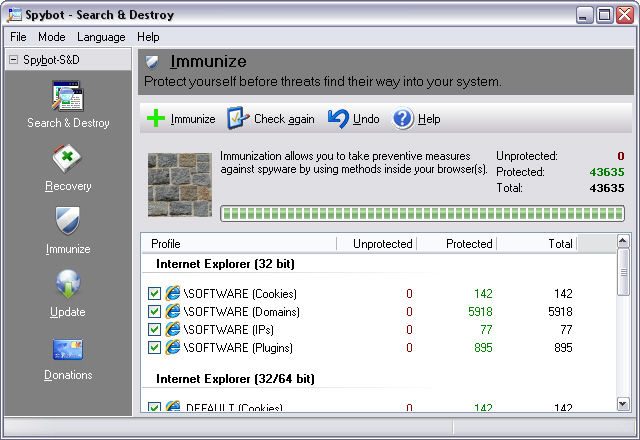Click the IE icon beside \SOFTWARE (Domains)
640x440 pixels.
(x=173, y=311)
